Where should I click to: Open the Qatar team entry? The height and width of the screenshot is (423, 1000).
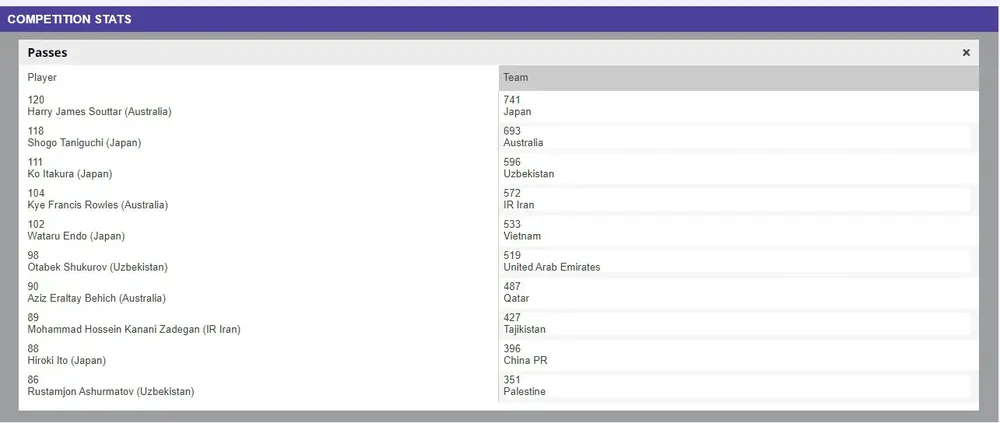coord(516,298)
